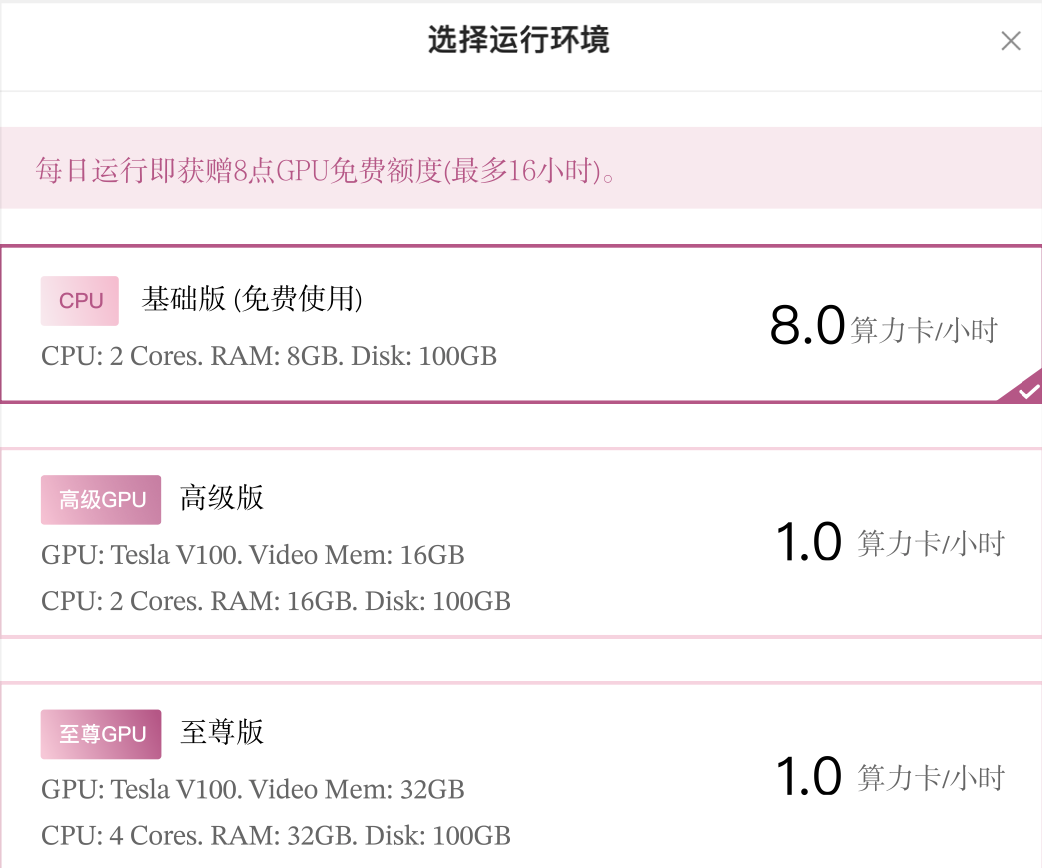1042x868 pixels.
Task: Select the 至尊版 environment option
Action: (x=521, y=775)
